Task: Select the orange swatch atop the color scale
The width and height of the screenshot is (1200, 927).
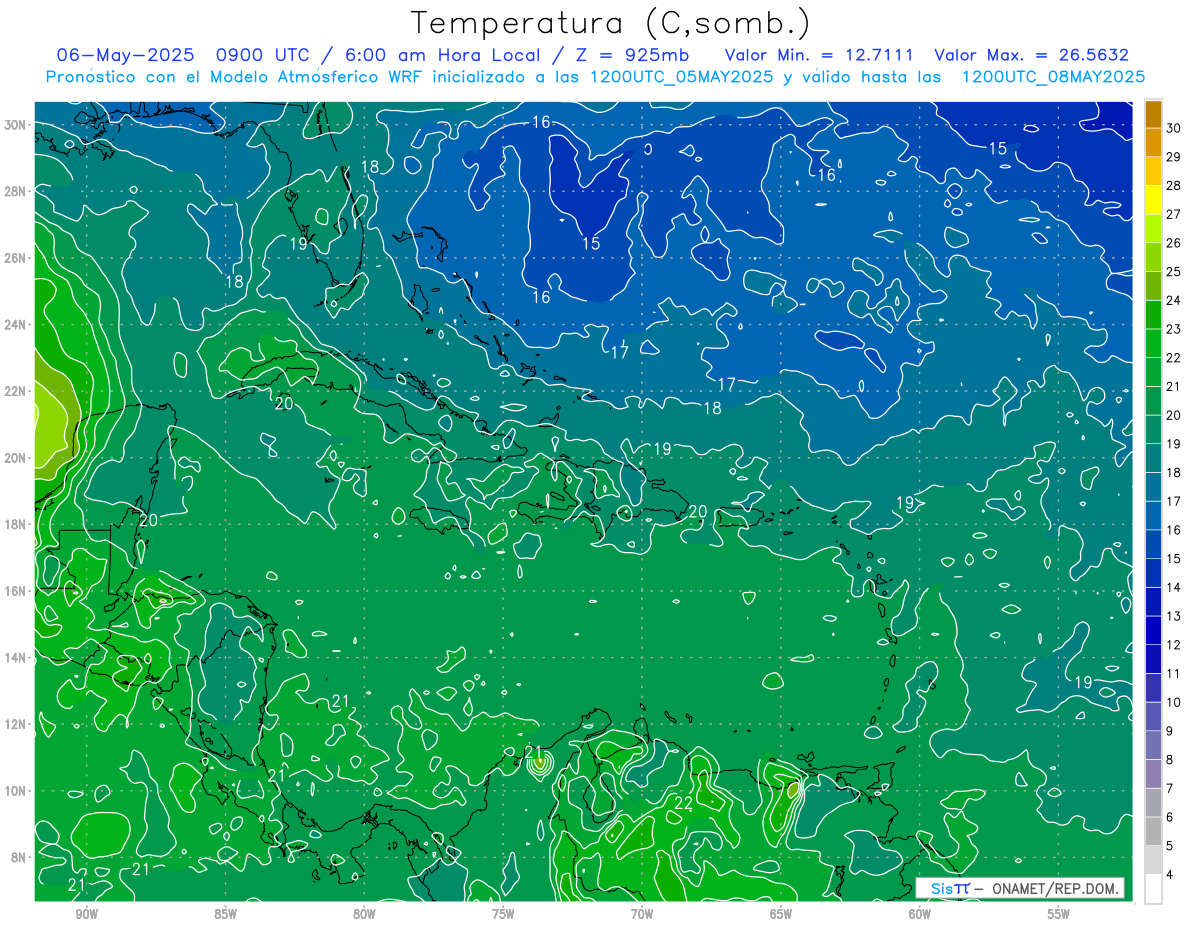Action: [1153, 114]
